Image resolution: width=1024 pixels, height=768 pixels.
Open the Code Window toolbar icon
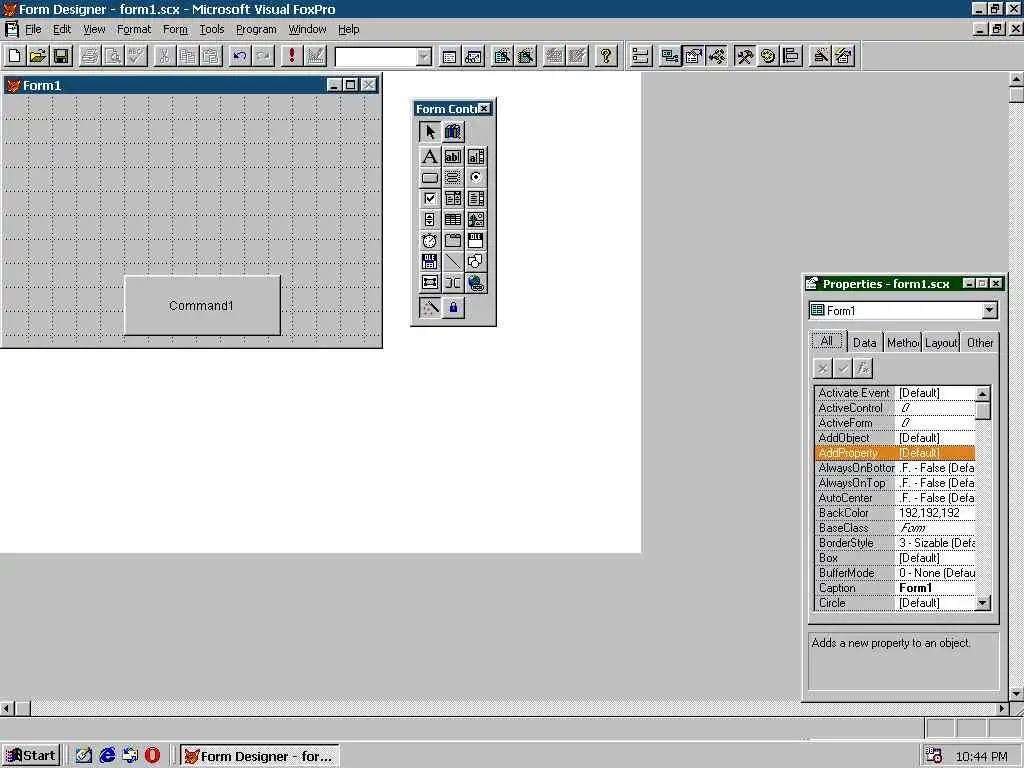716,56
